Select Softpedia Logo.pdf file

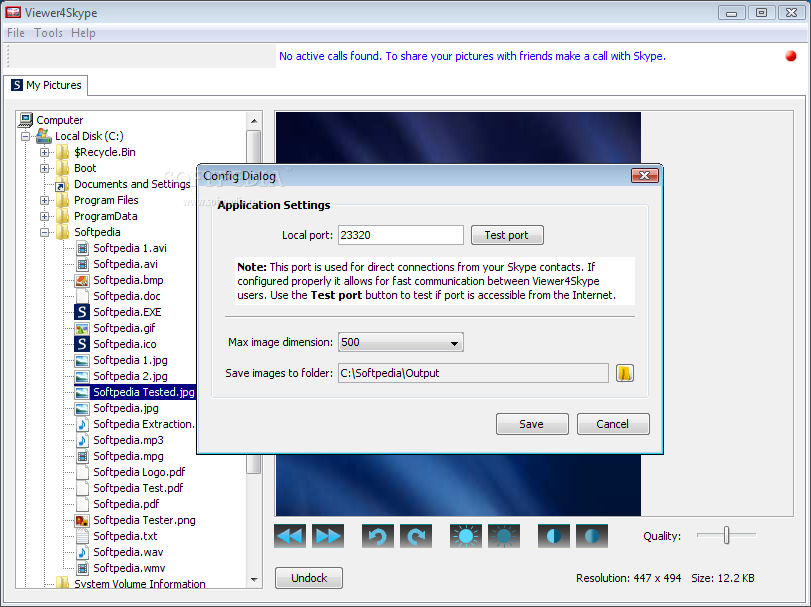(139, 472)
